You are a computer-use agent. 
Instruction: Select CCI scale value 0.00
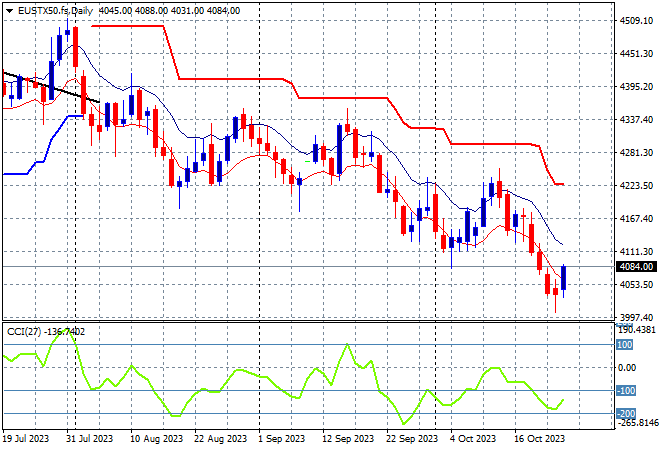tap(627, 368)
